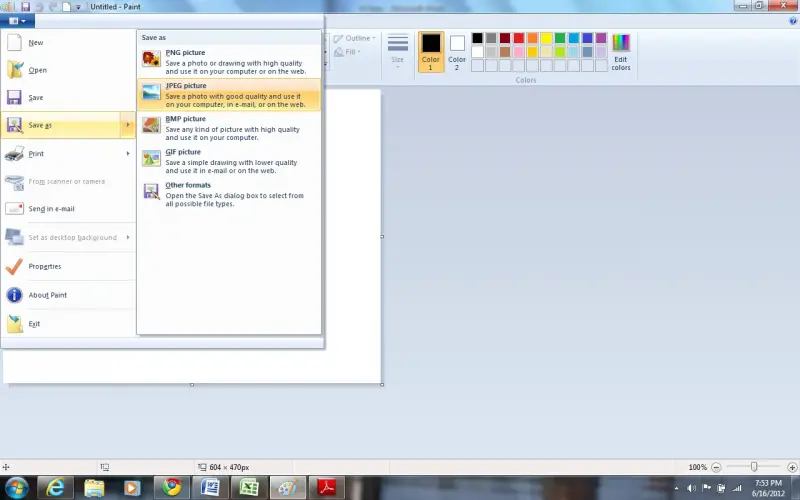The height and width of the screenshot is (500, 800).
Task: Choose About Paint menu item
Action: coord(68,295)
